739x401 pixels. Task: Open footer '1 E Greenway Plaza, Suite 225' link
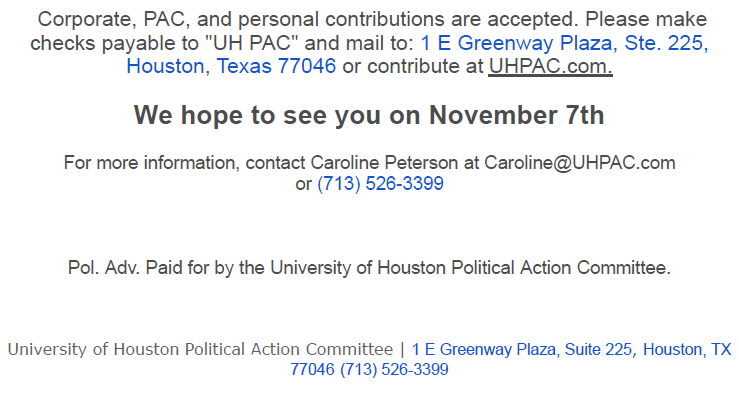(522, 350)
